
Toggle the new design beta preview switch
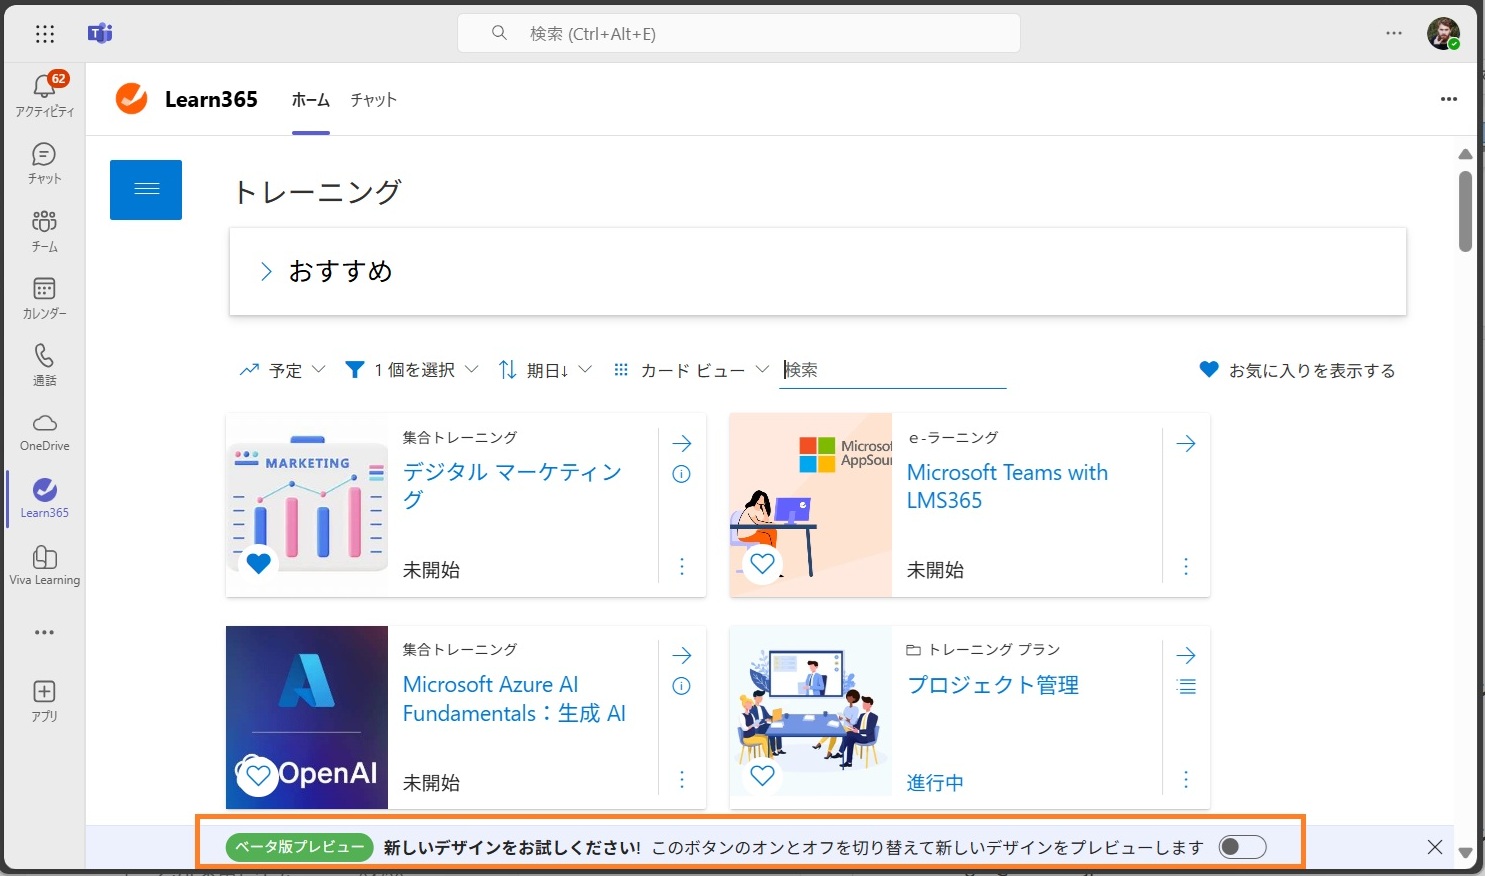(x=1243, y=847)
